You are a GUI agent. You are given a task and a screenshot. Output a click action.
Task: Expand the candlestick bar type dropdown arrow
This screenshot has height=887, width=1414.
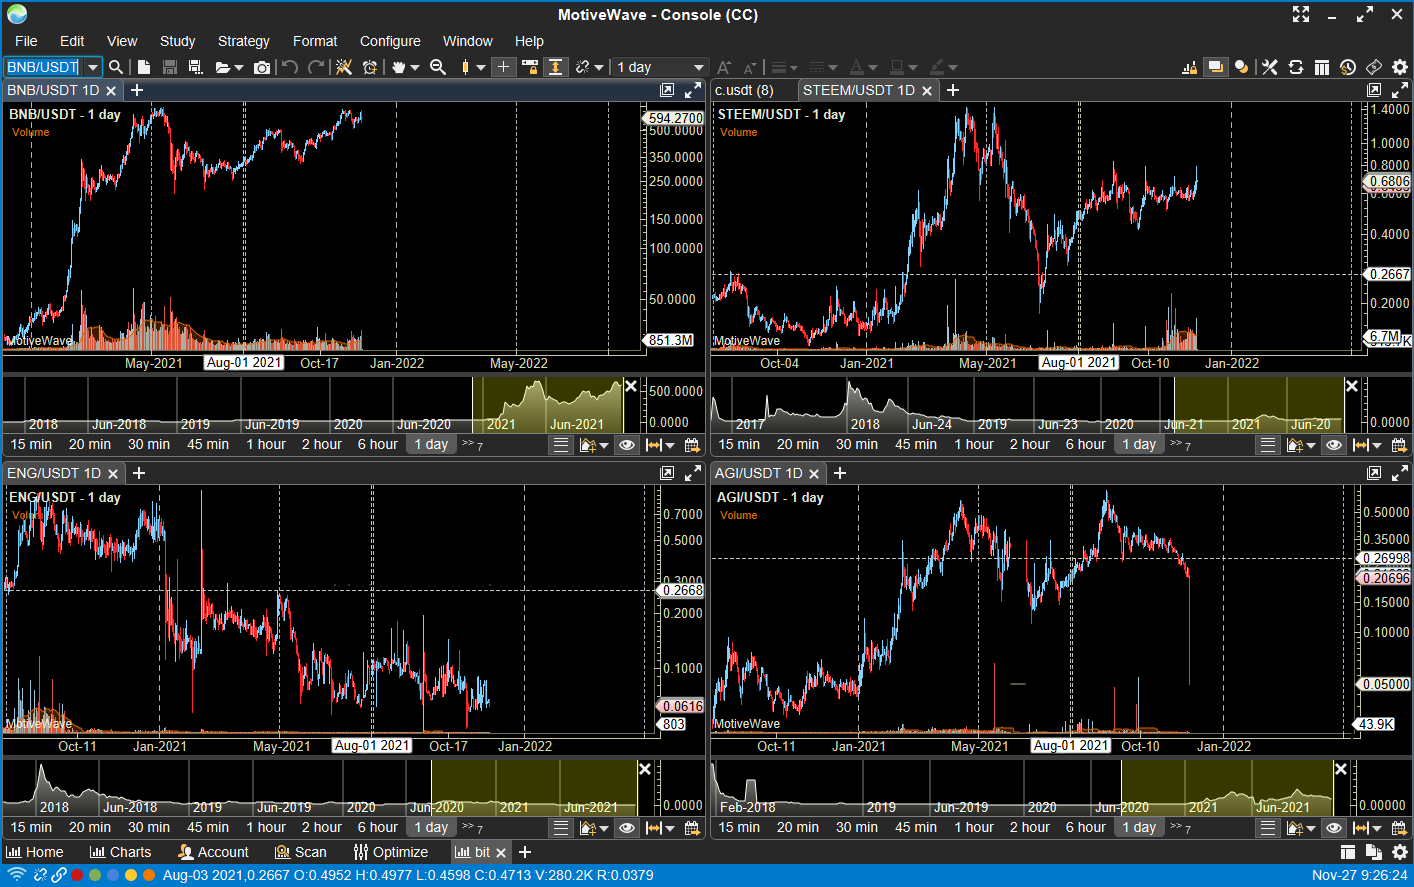click(481, 68)
